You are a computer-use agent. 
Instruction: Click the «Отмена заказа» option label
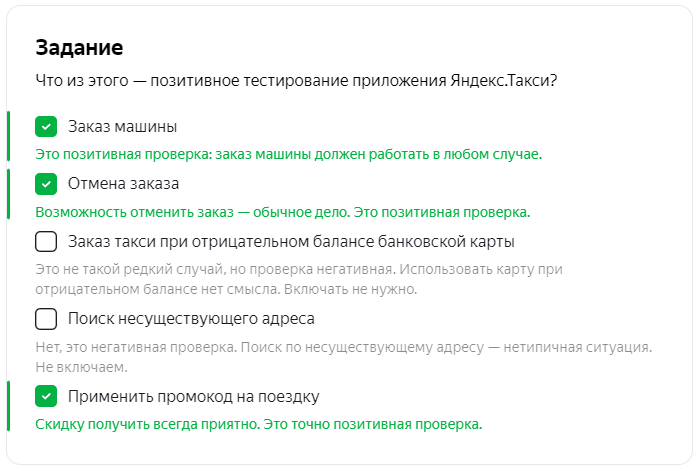123,184
